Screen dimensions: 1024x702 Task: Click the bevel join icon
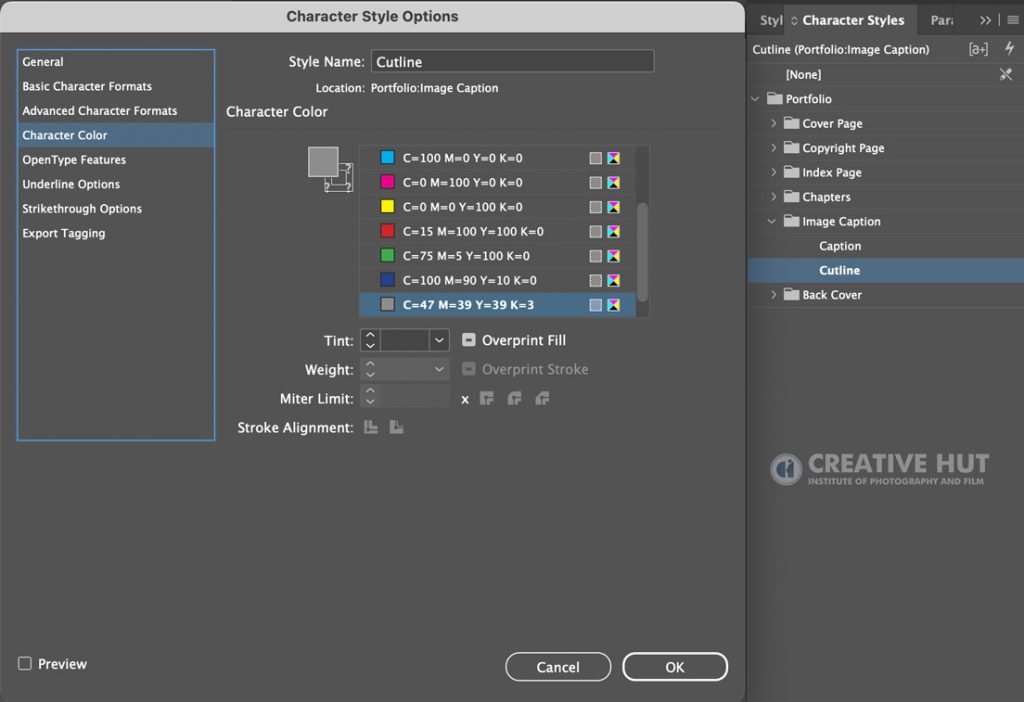542,398
